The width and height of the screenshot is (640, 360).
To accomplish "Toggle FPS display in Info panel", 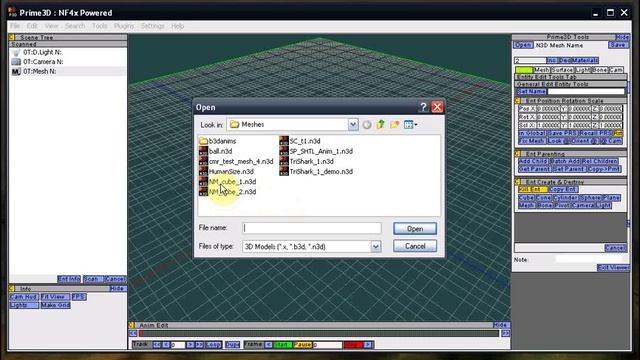I will pos(78,297).
